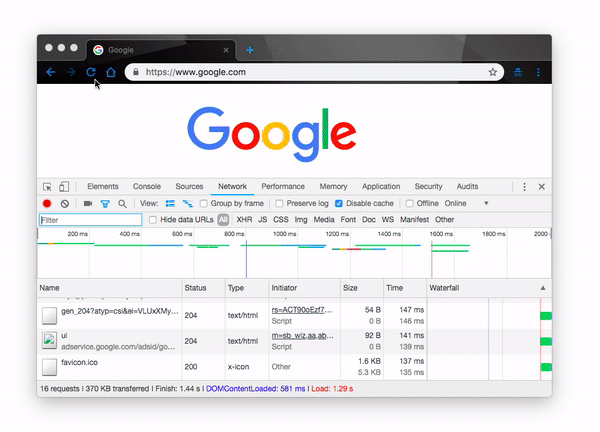The image size is (600, 432).
Task: Sort requests by the Time column
Action: (x=405, y=288)
